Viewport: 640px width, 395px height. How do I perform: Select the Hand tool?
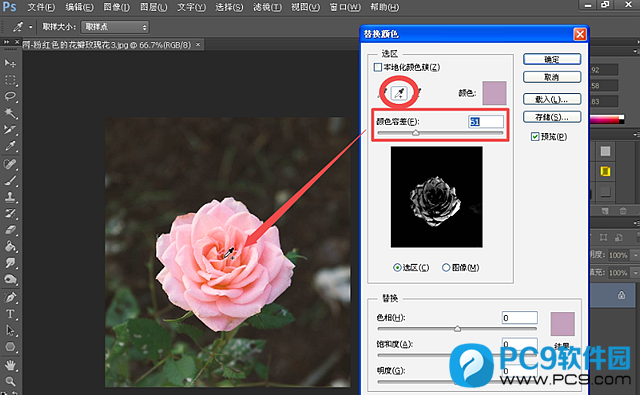(10, 365)
